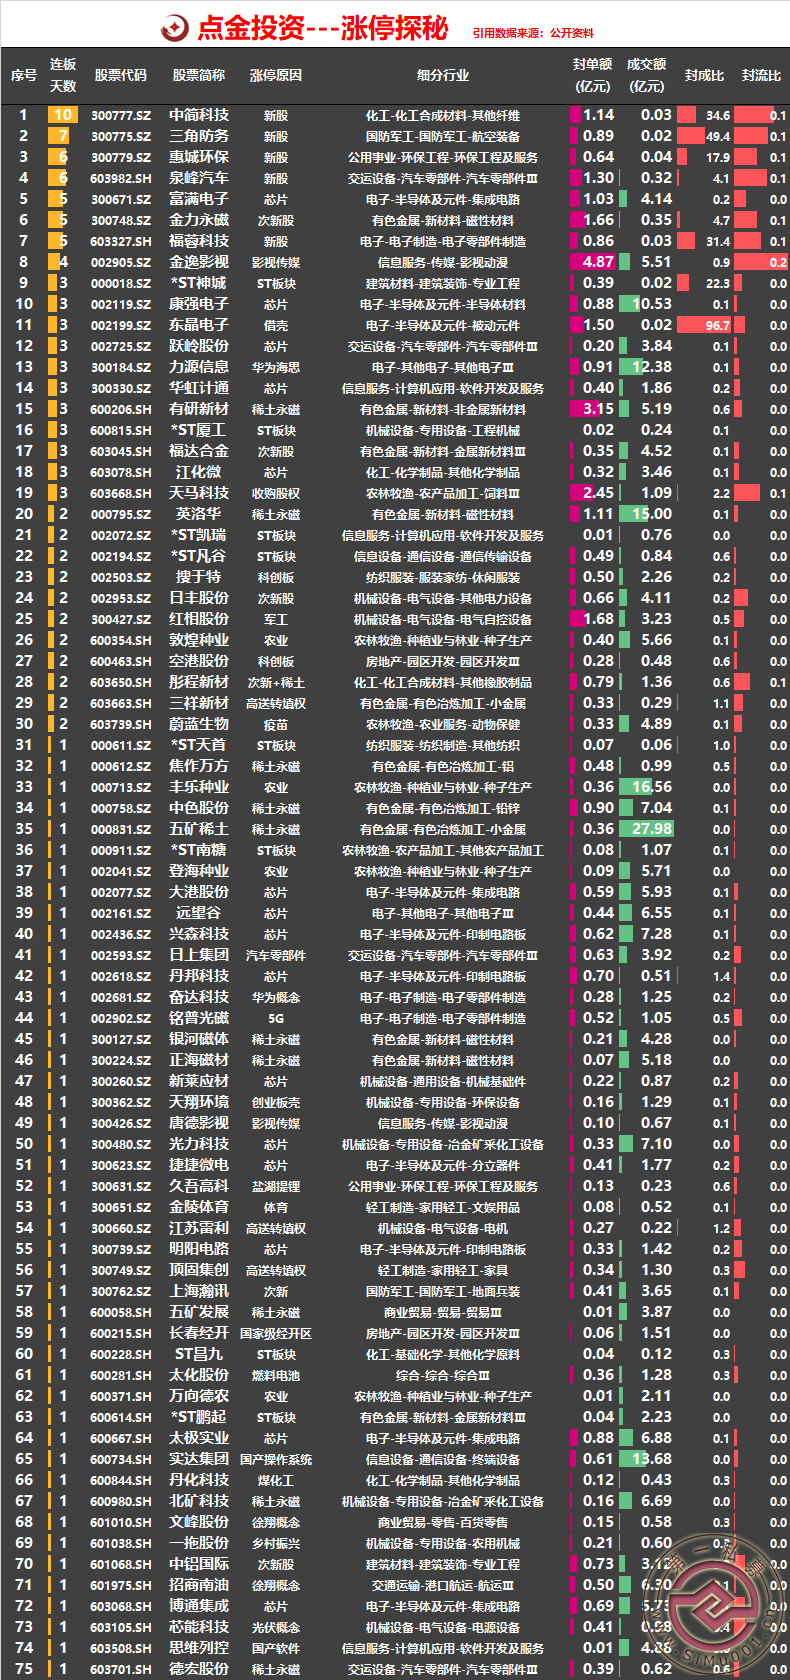Click stock name *ST厦工

click(199, 430)
